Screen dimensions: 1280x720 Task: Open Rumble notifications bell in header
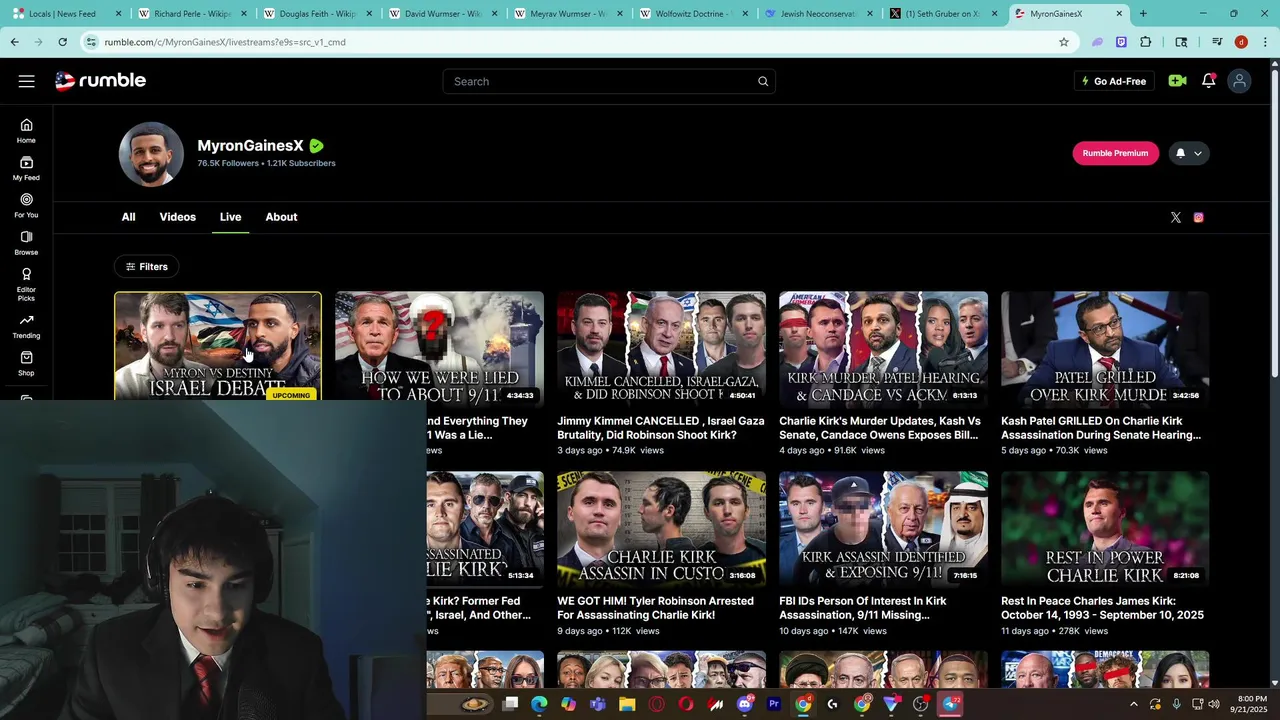(x=1208, y=81)
